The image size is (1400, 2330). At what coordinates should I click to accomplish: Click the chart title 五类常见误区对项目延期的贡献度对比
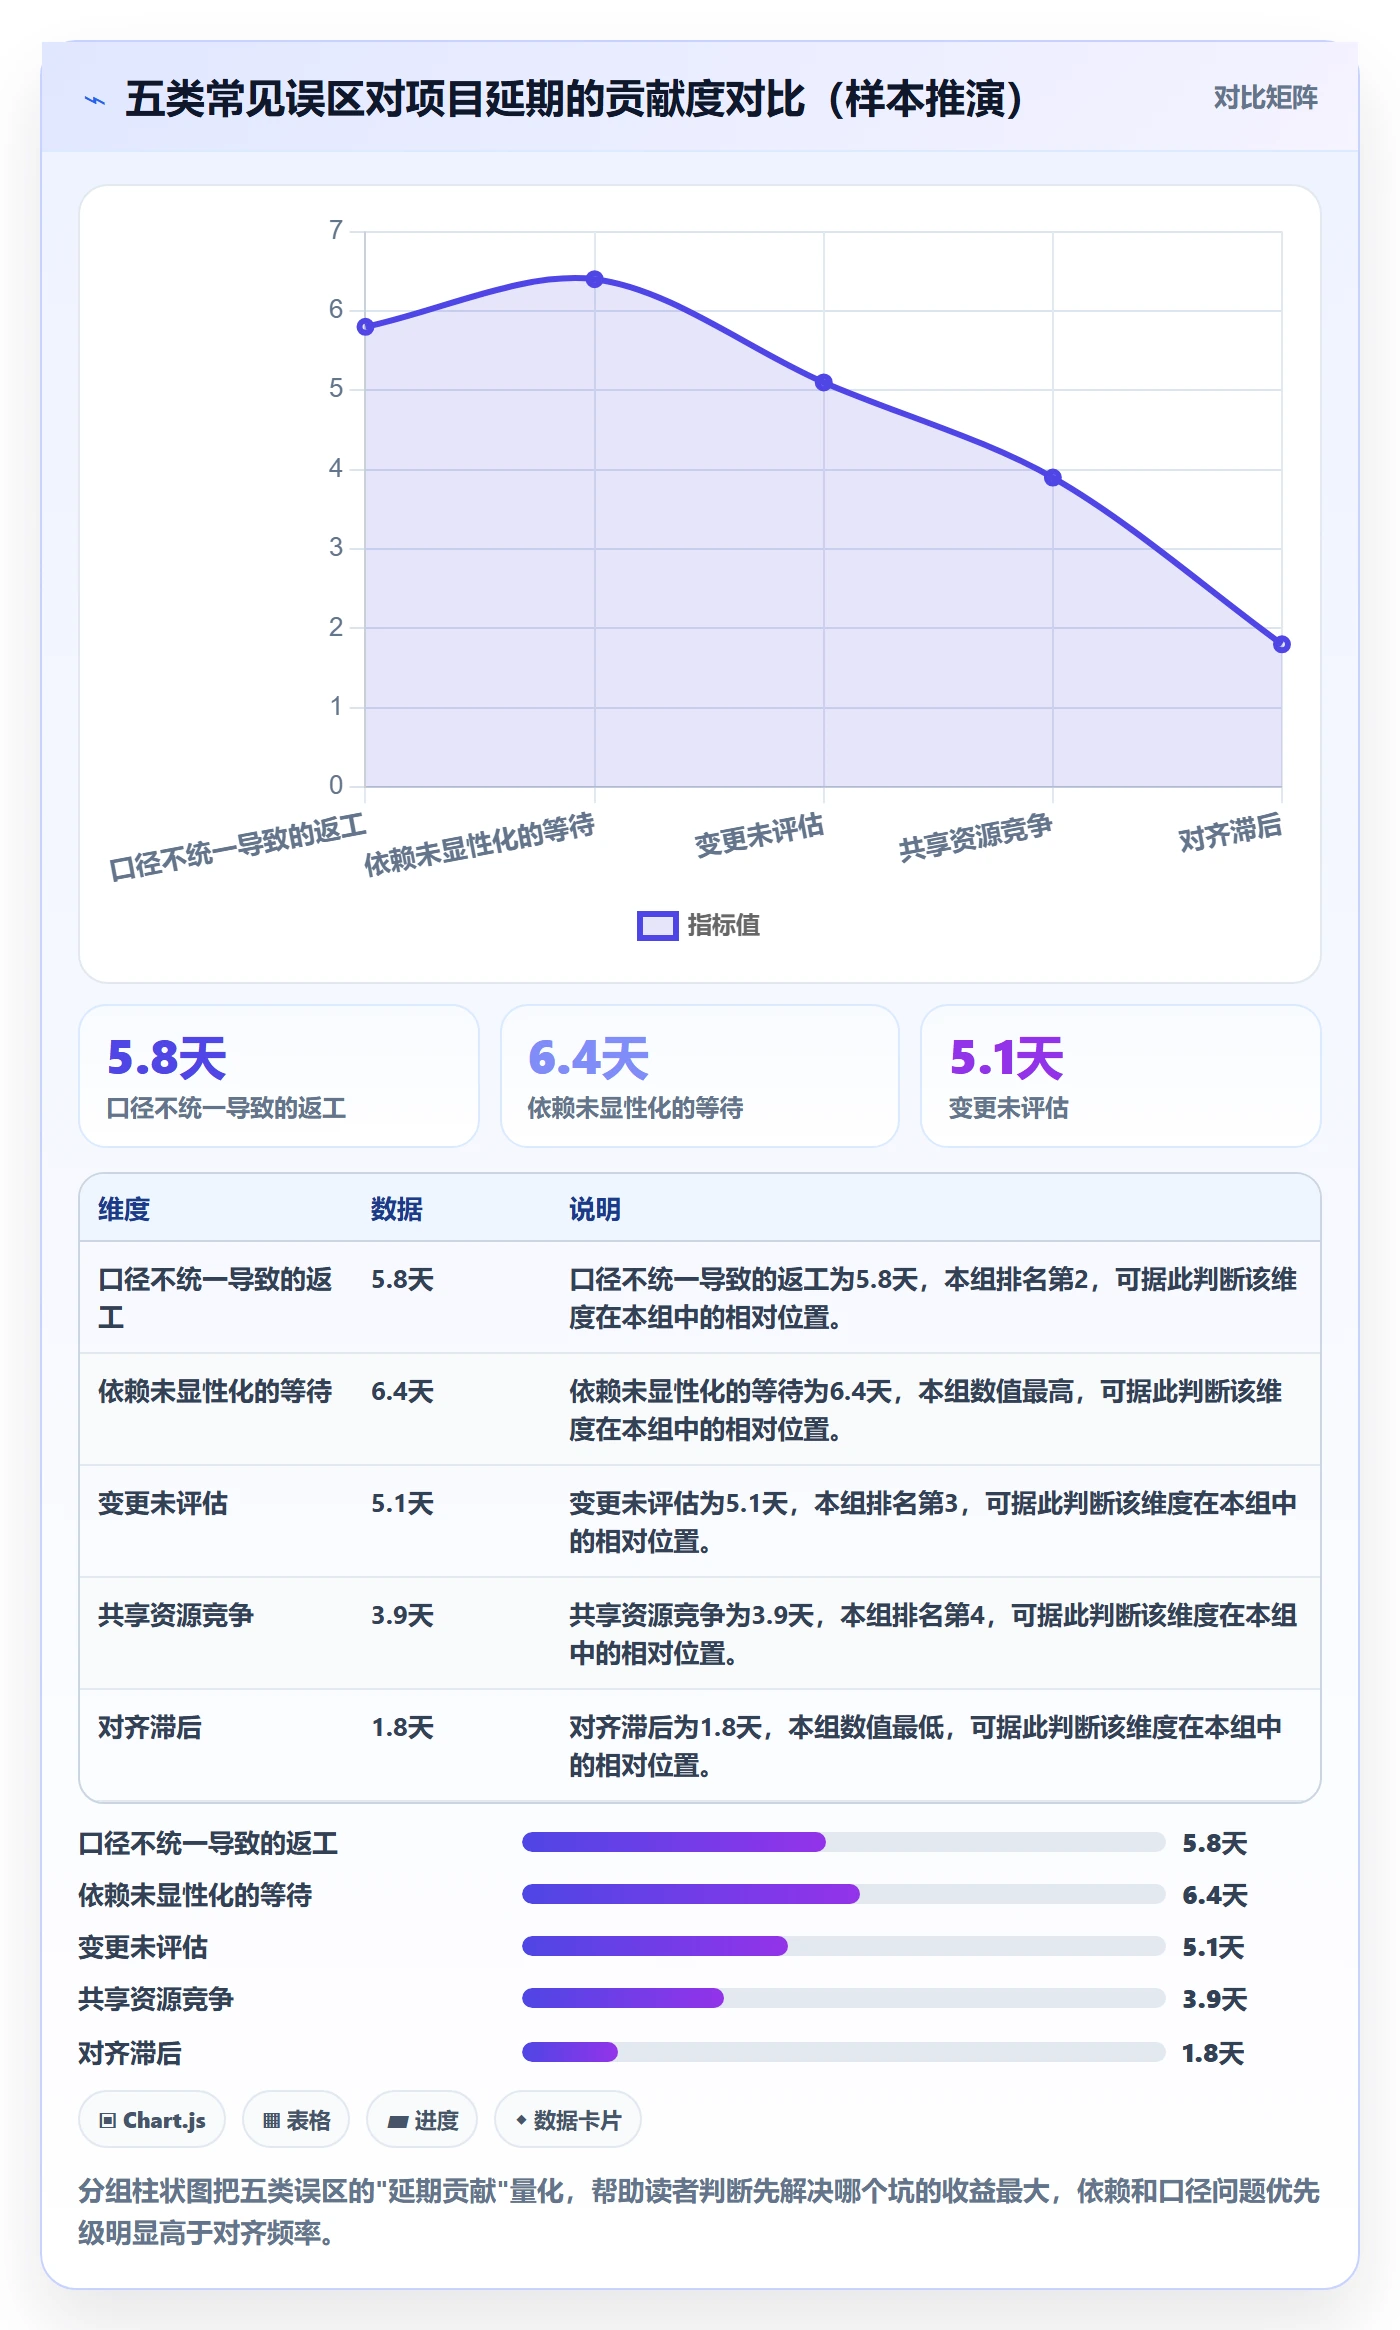pos(575,99)
